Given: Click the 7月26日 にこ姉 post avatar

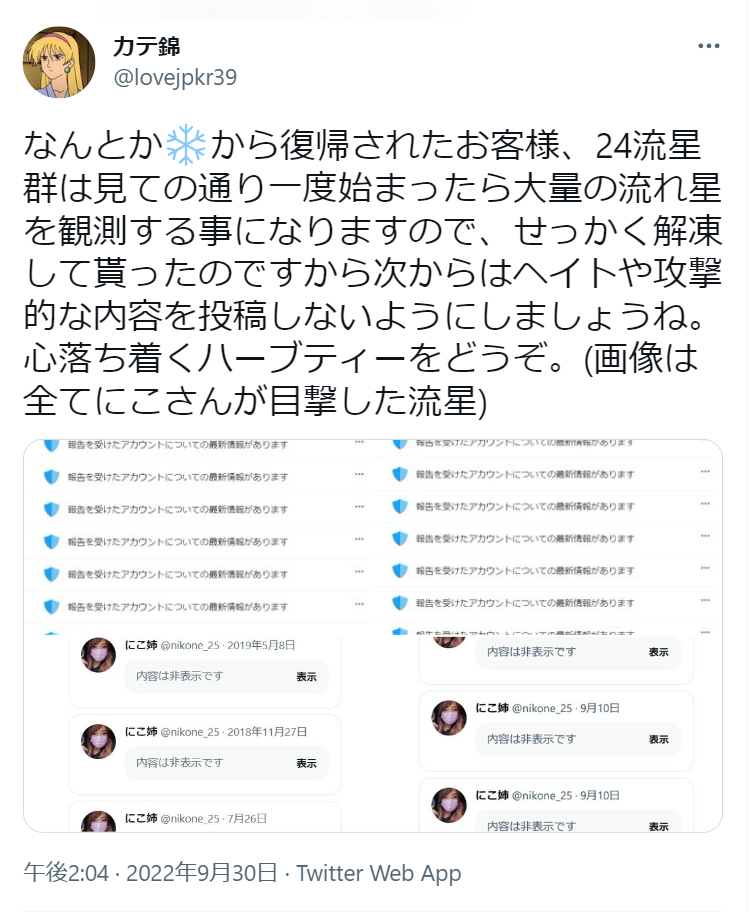Looking at the screenshot, I should [99, 821].
